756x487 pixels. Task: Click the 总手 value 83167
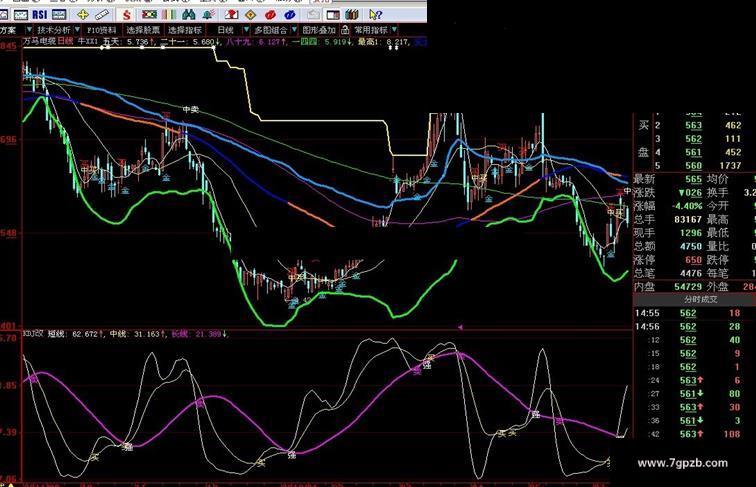[688, 219]
